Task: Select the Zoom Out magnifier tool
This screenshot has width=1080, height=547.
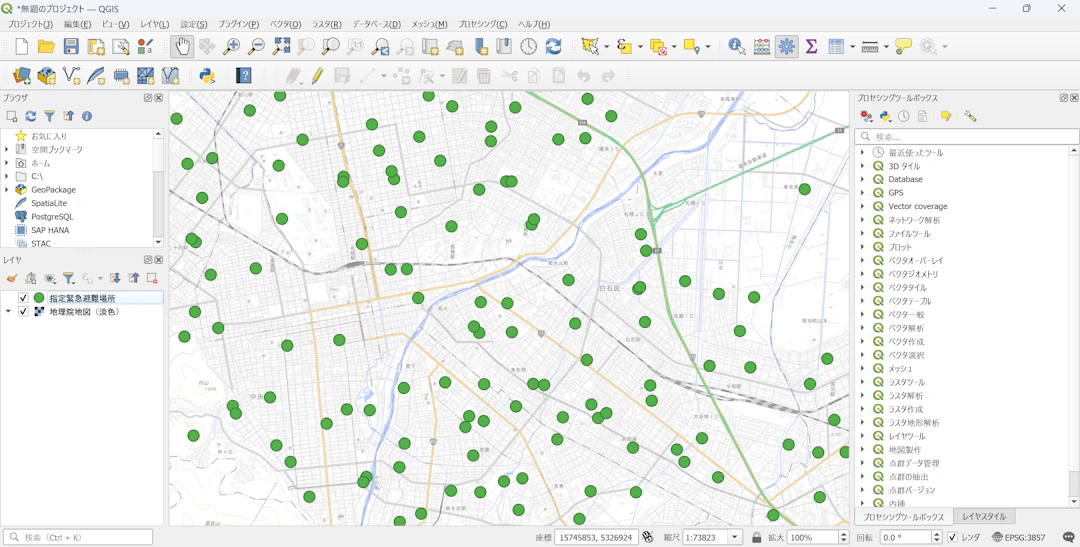Action: click(256, 46)
